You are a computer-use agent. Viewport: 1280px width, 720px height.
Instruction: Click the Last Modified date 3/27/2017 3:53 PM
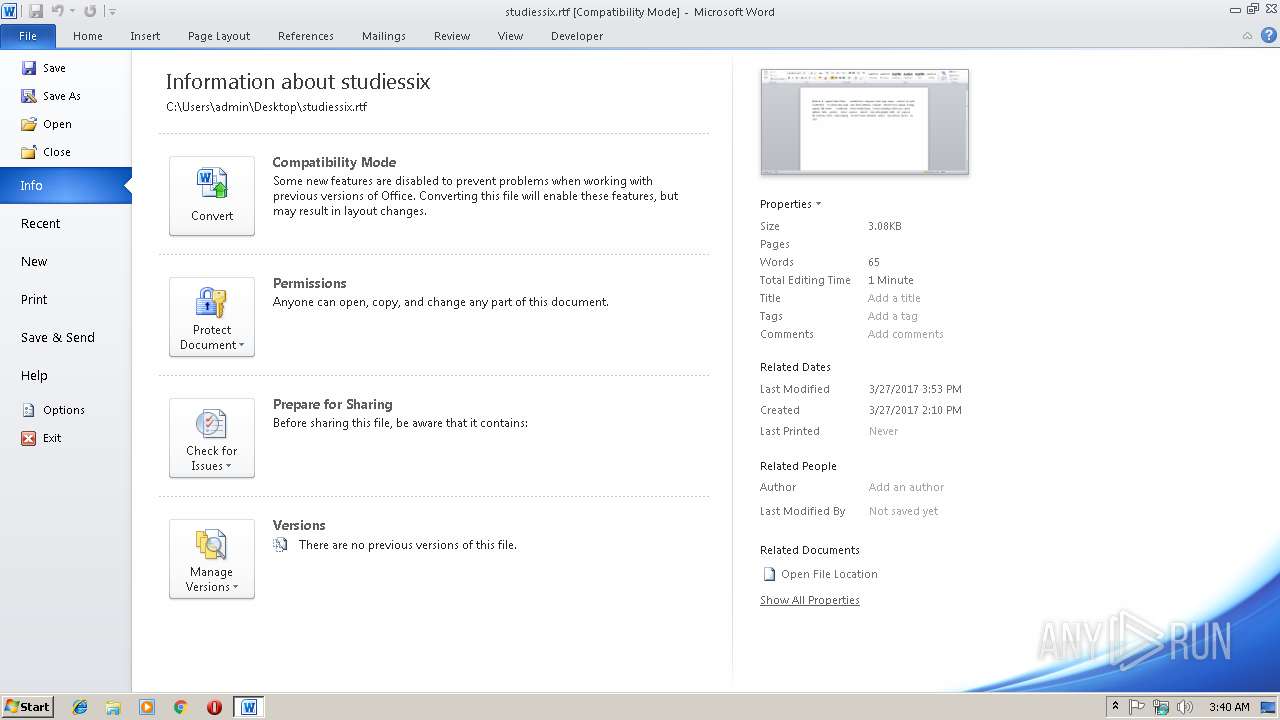tap(915, 389)
